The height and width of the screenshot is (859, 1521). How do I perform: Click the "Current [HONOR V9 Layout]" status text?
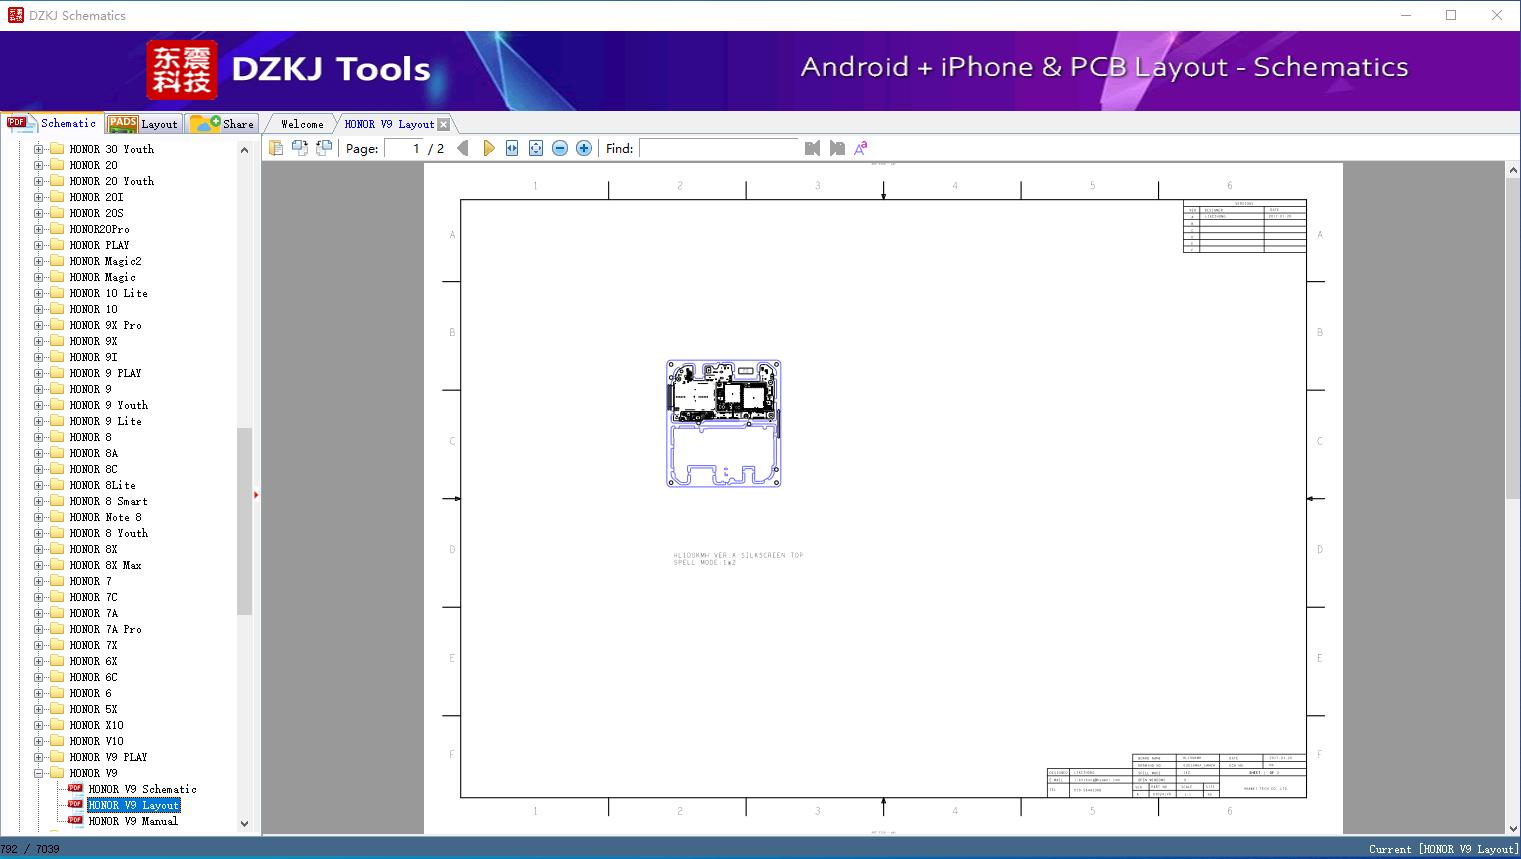click(x=1443, y=849)
